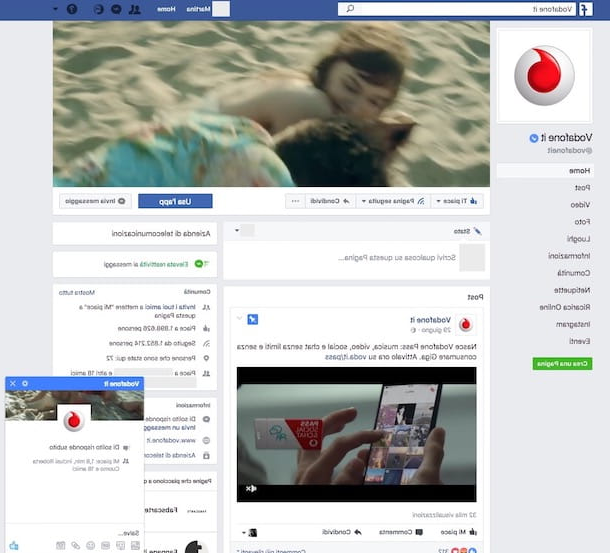Click the magnifier search icon in the top bar
Screen dimensions: 610x553
click(x=350, y=9)
